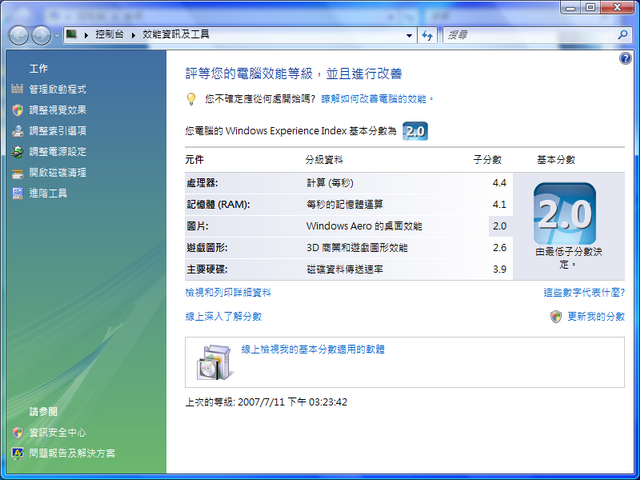Click the disk icon beside 開啟磁碟清理
This screenshot has height=480, width=640.
coord(18,173)
